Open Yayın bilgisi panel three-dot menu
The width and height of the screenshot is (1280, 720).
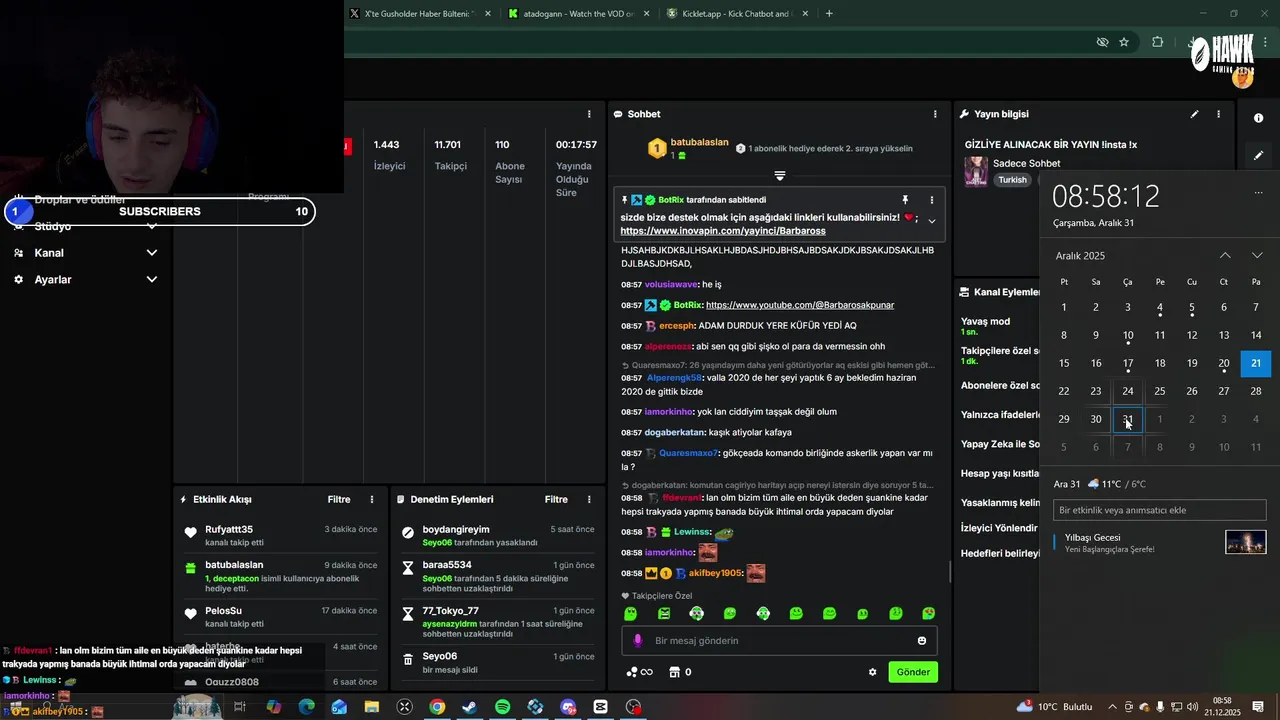coord(1218,114)
